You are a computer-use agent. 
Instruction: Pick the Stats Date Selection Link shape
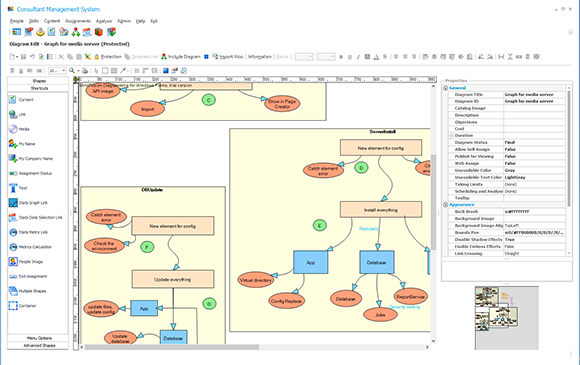tap(36, 217)
